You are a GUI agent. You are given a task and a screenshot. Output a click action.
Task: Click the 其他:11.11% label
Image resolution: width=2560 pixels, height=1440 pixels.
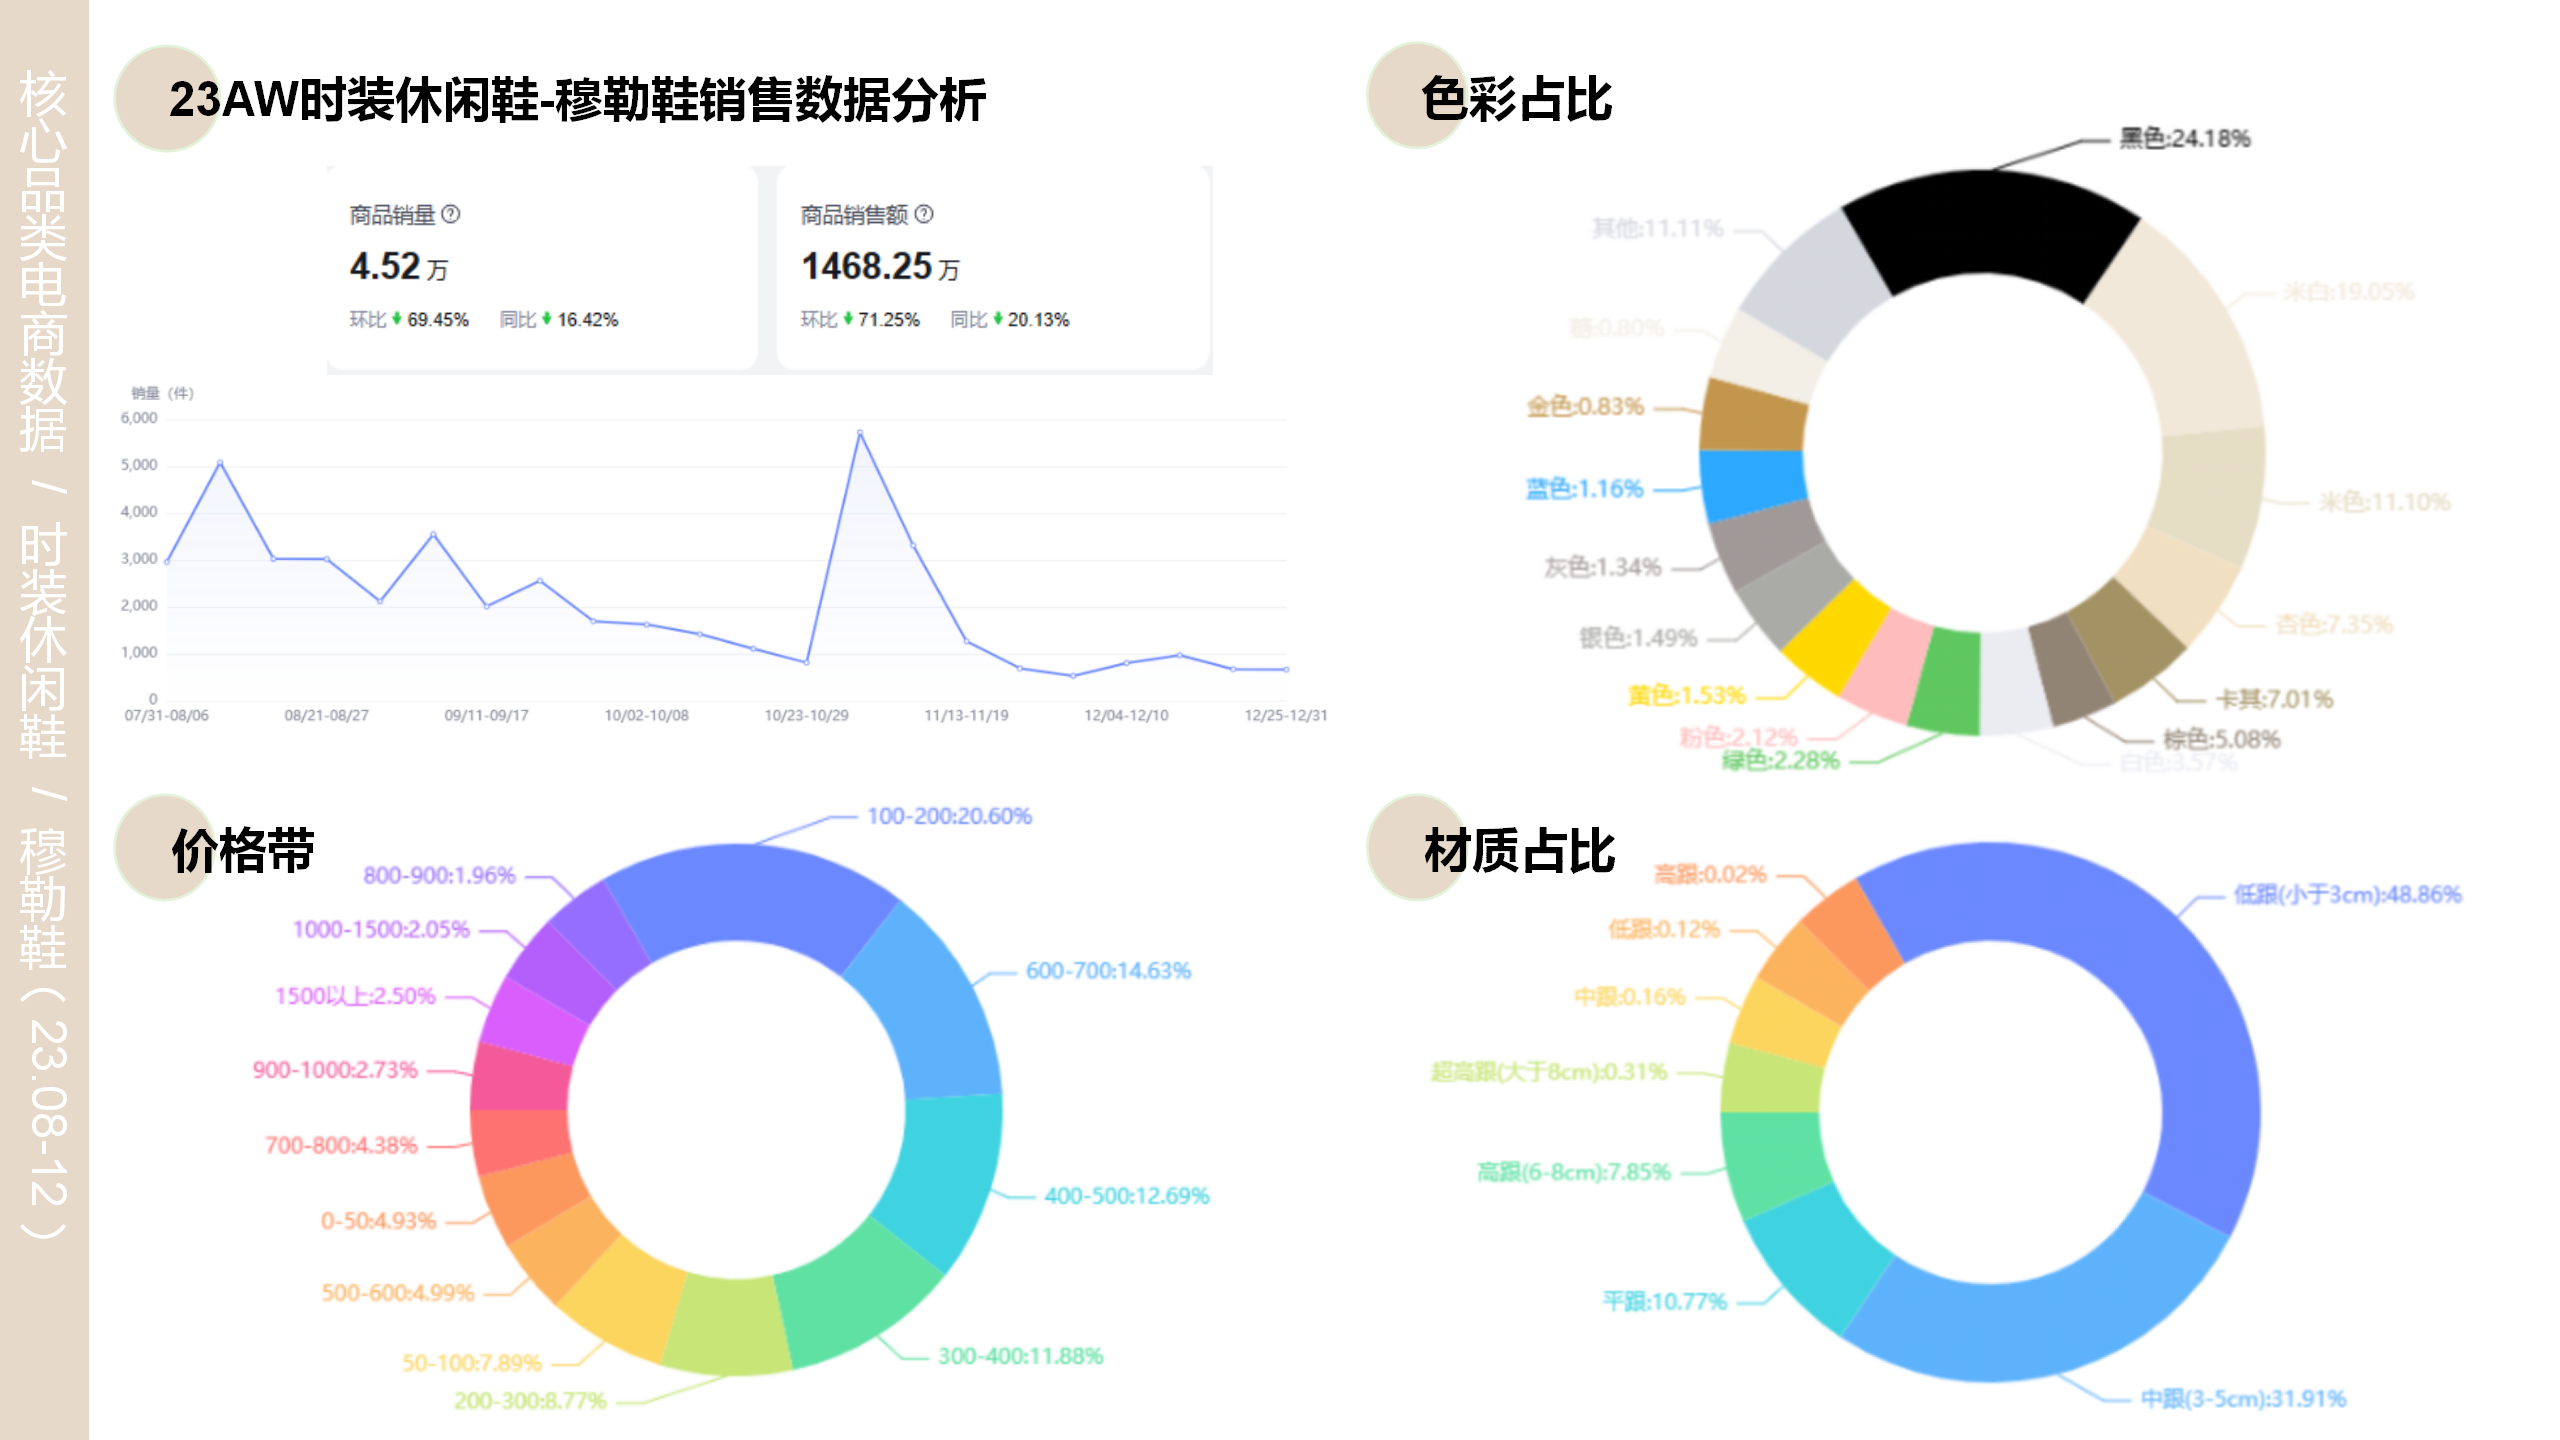1658,228
